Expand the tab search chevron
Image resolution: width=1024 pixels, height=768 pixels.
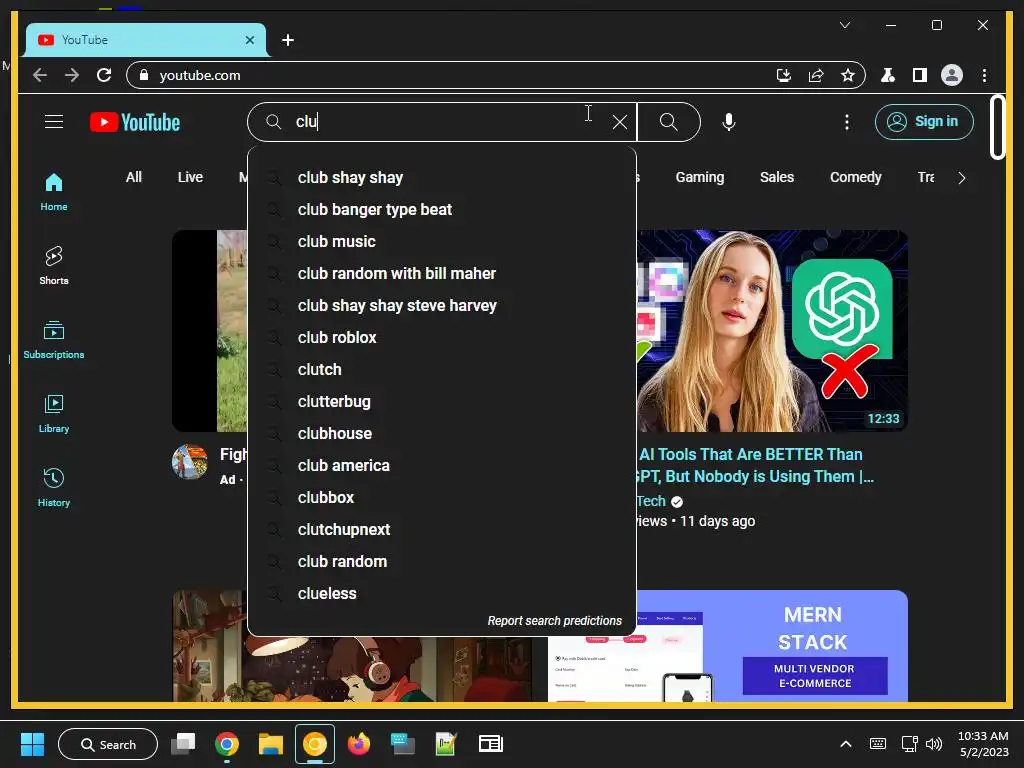pos(844,25)
